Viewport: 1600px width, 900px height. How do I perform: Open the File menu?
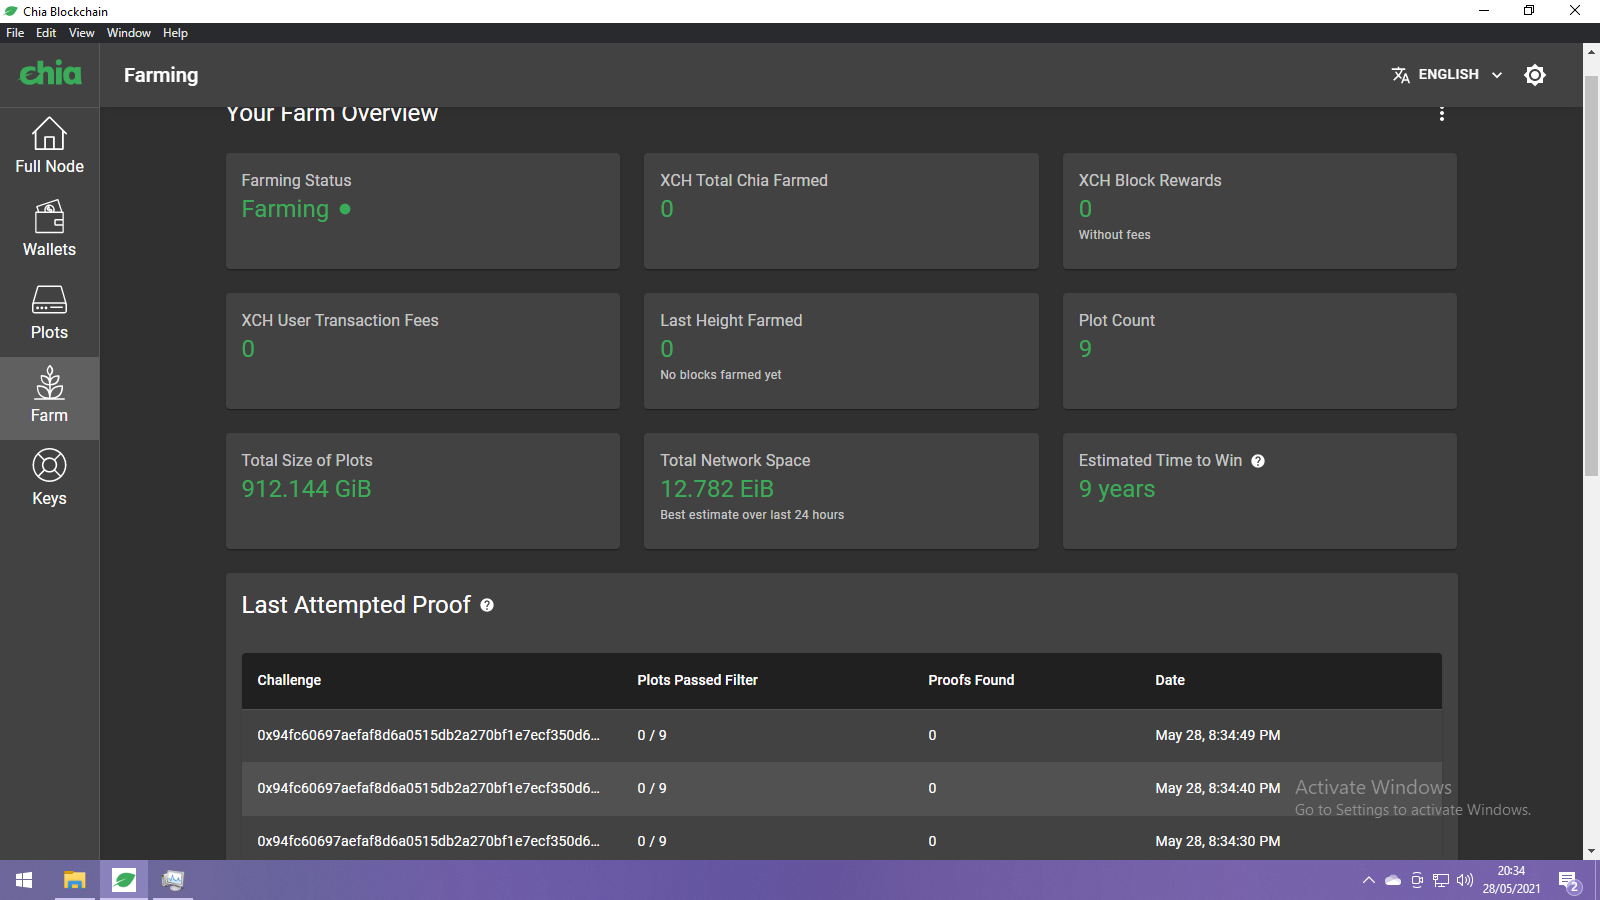click(x=15, y=33)
